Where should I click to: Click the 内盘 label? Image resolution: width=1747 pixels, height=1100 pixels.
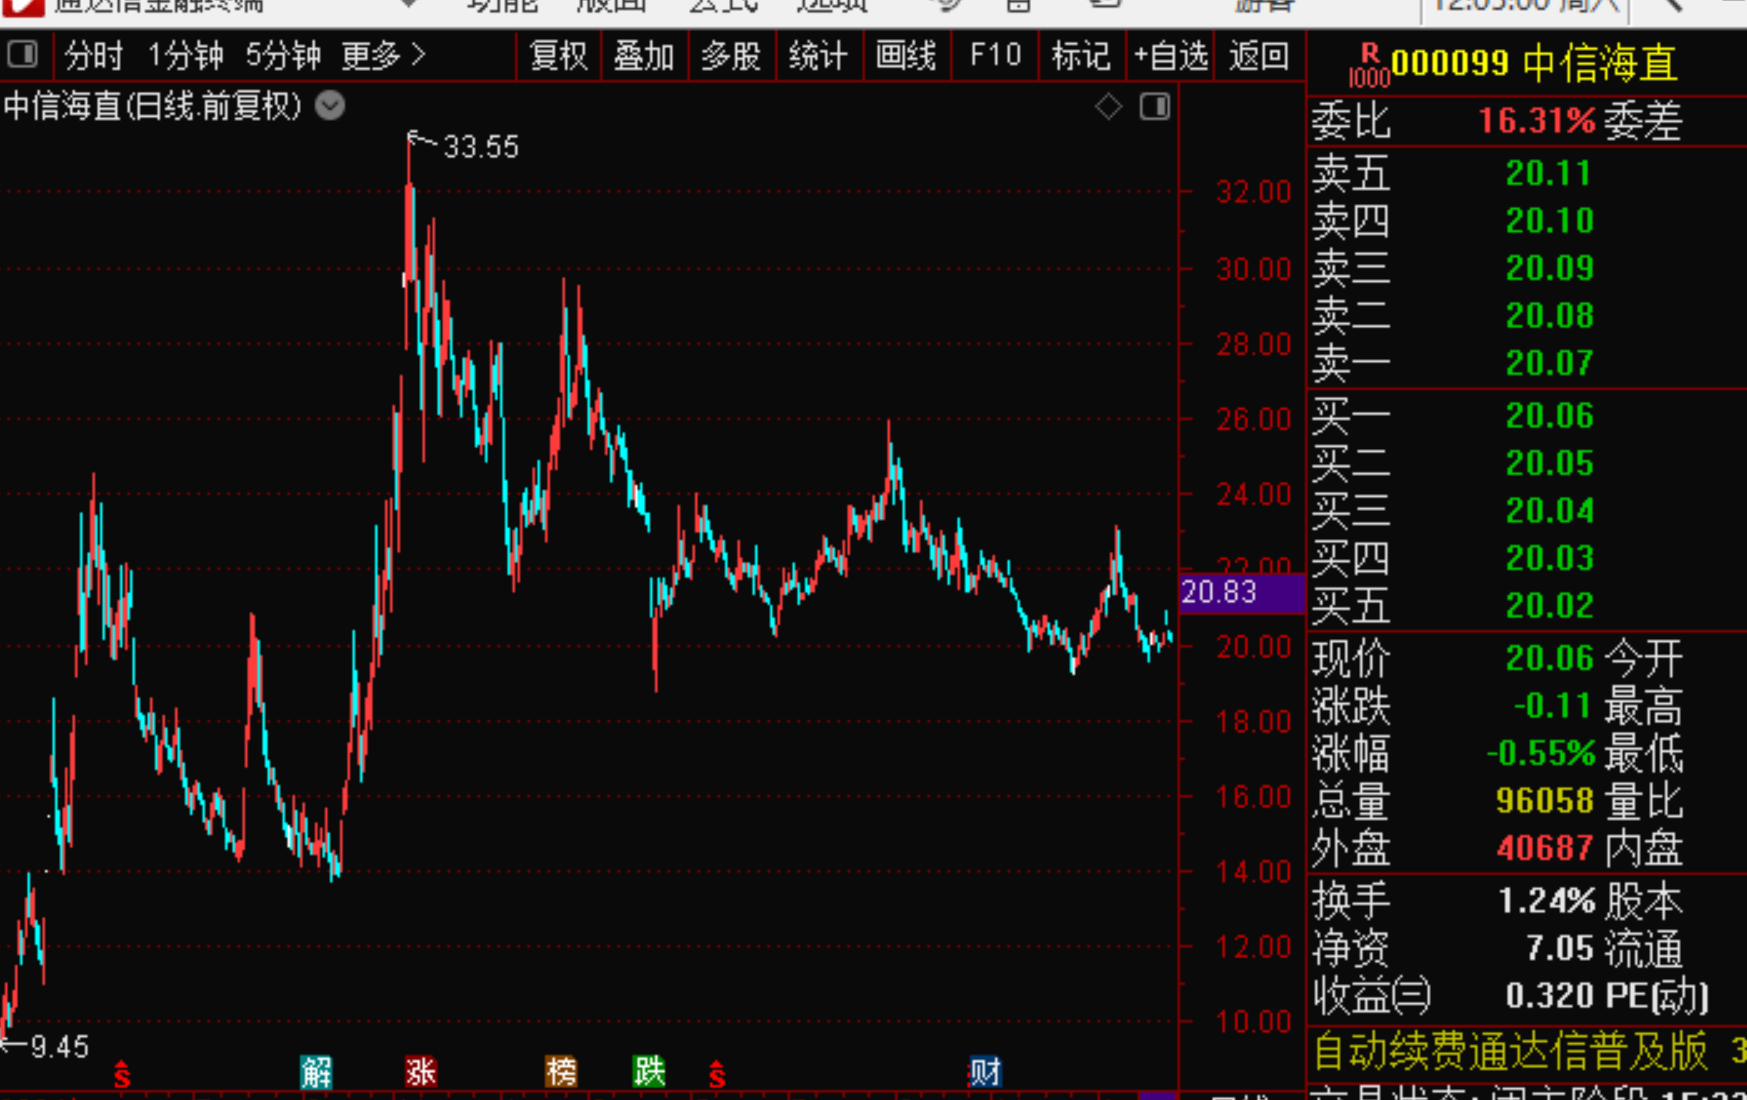coord(1643,848)
